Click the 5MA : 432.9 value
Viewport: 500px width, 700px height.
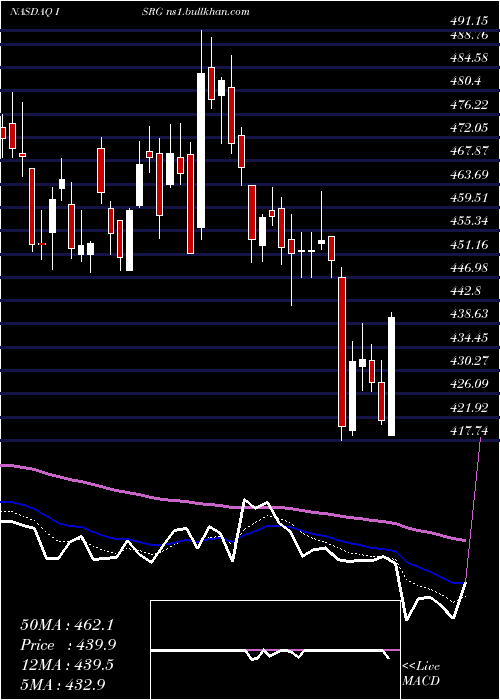point(62,684)
